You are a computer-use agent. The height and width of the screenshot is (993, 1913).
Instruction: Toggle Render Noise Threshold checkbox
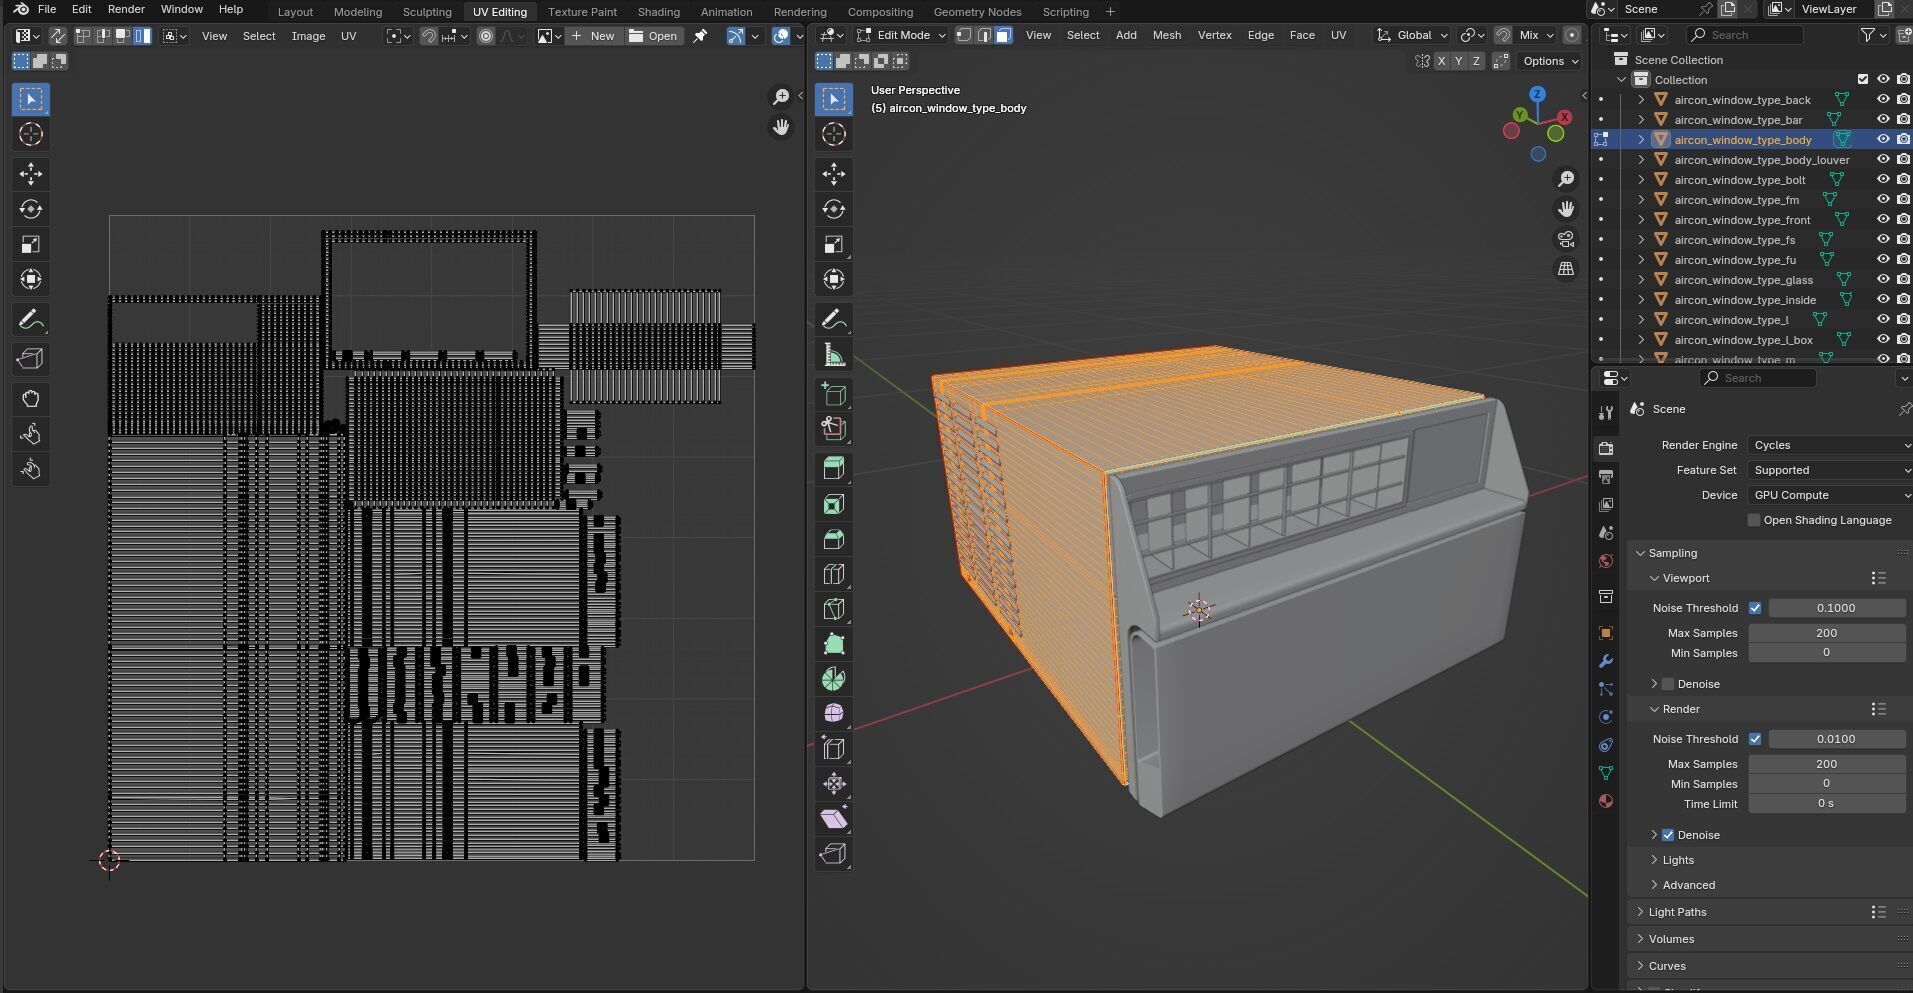1755,739
